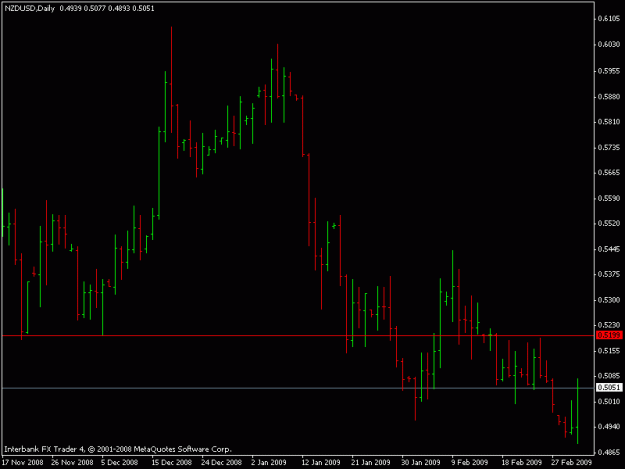Click the 2 Jan 2009 date label
This screenshot has width=625, height=469.
tap(269, 462)
